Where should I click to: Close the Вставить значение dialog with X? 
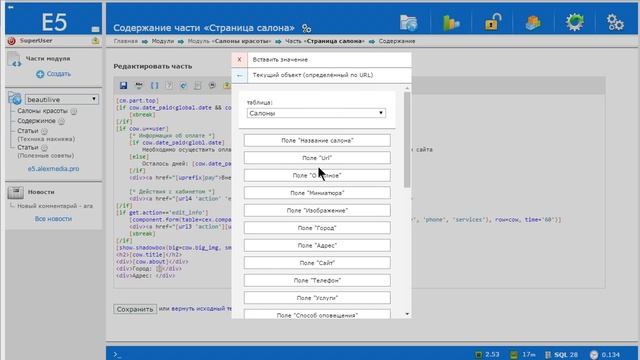tap(240, 60)
